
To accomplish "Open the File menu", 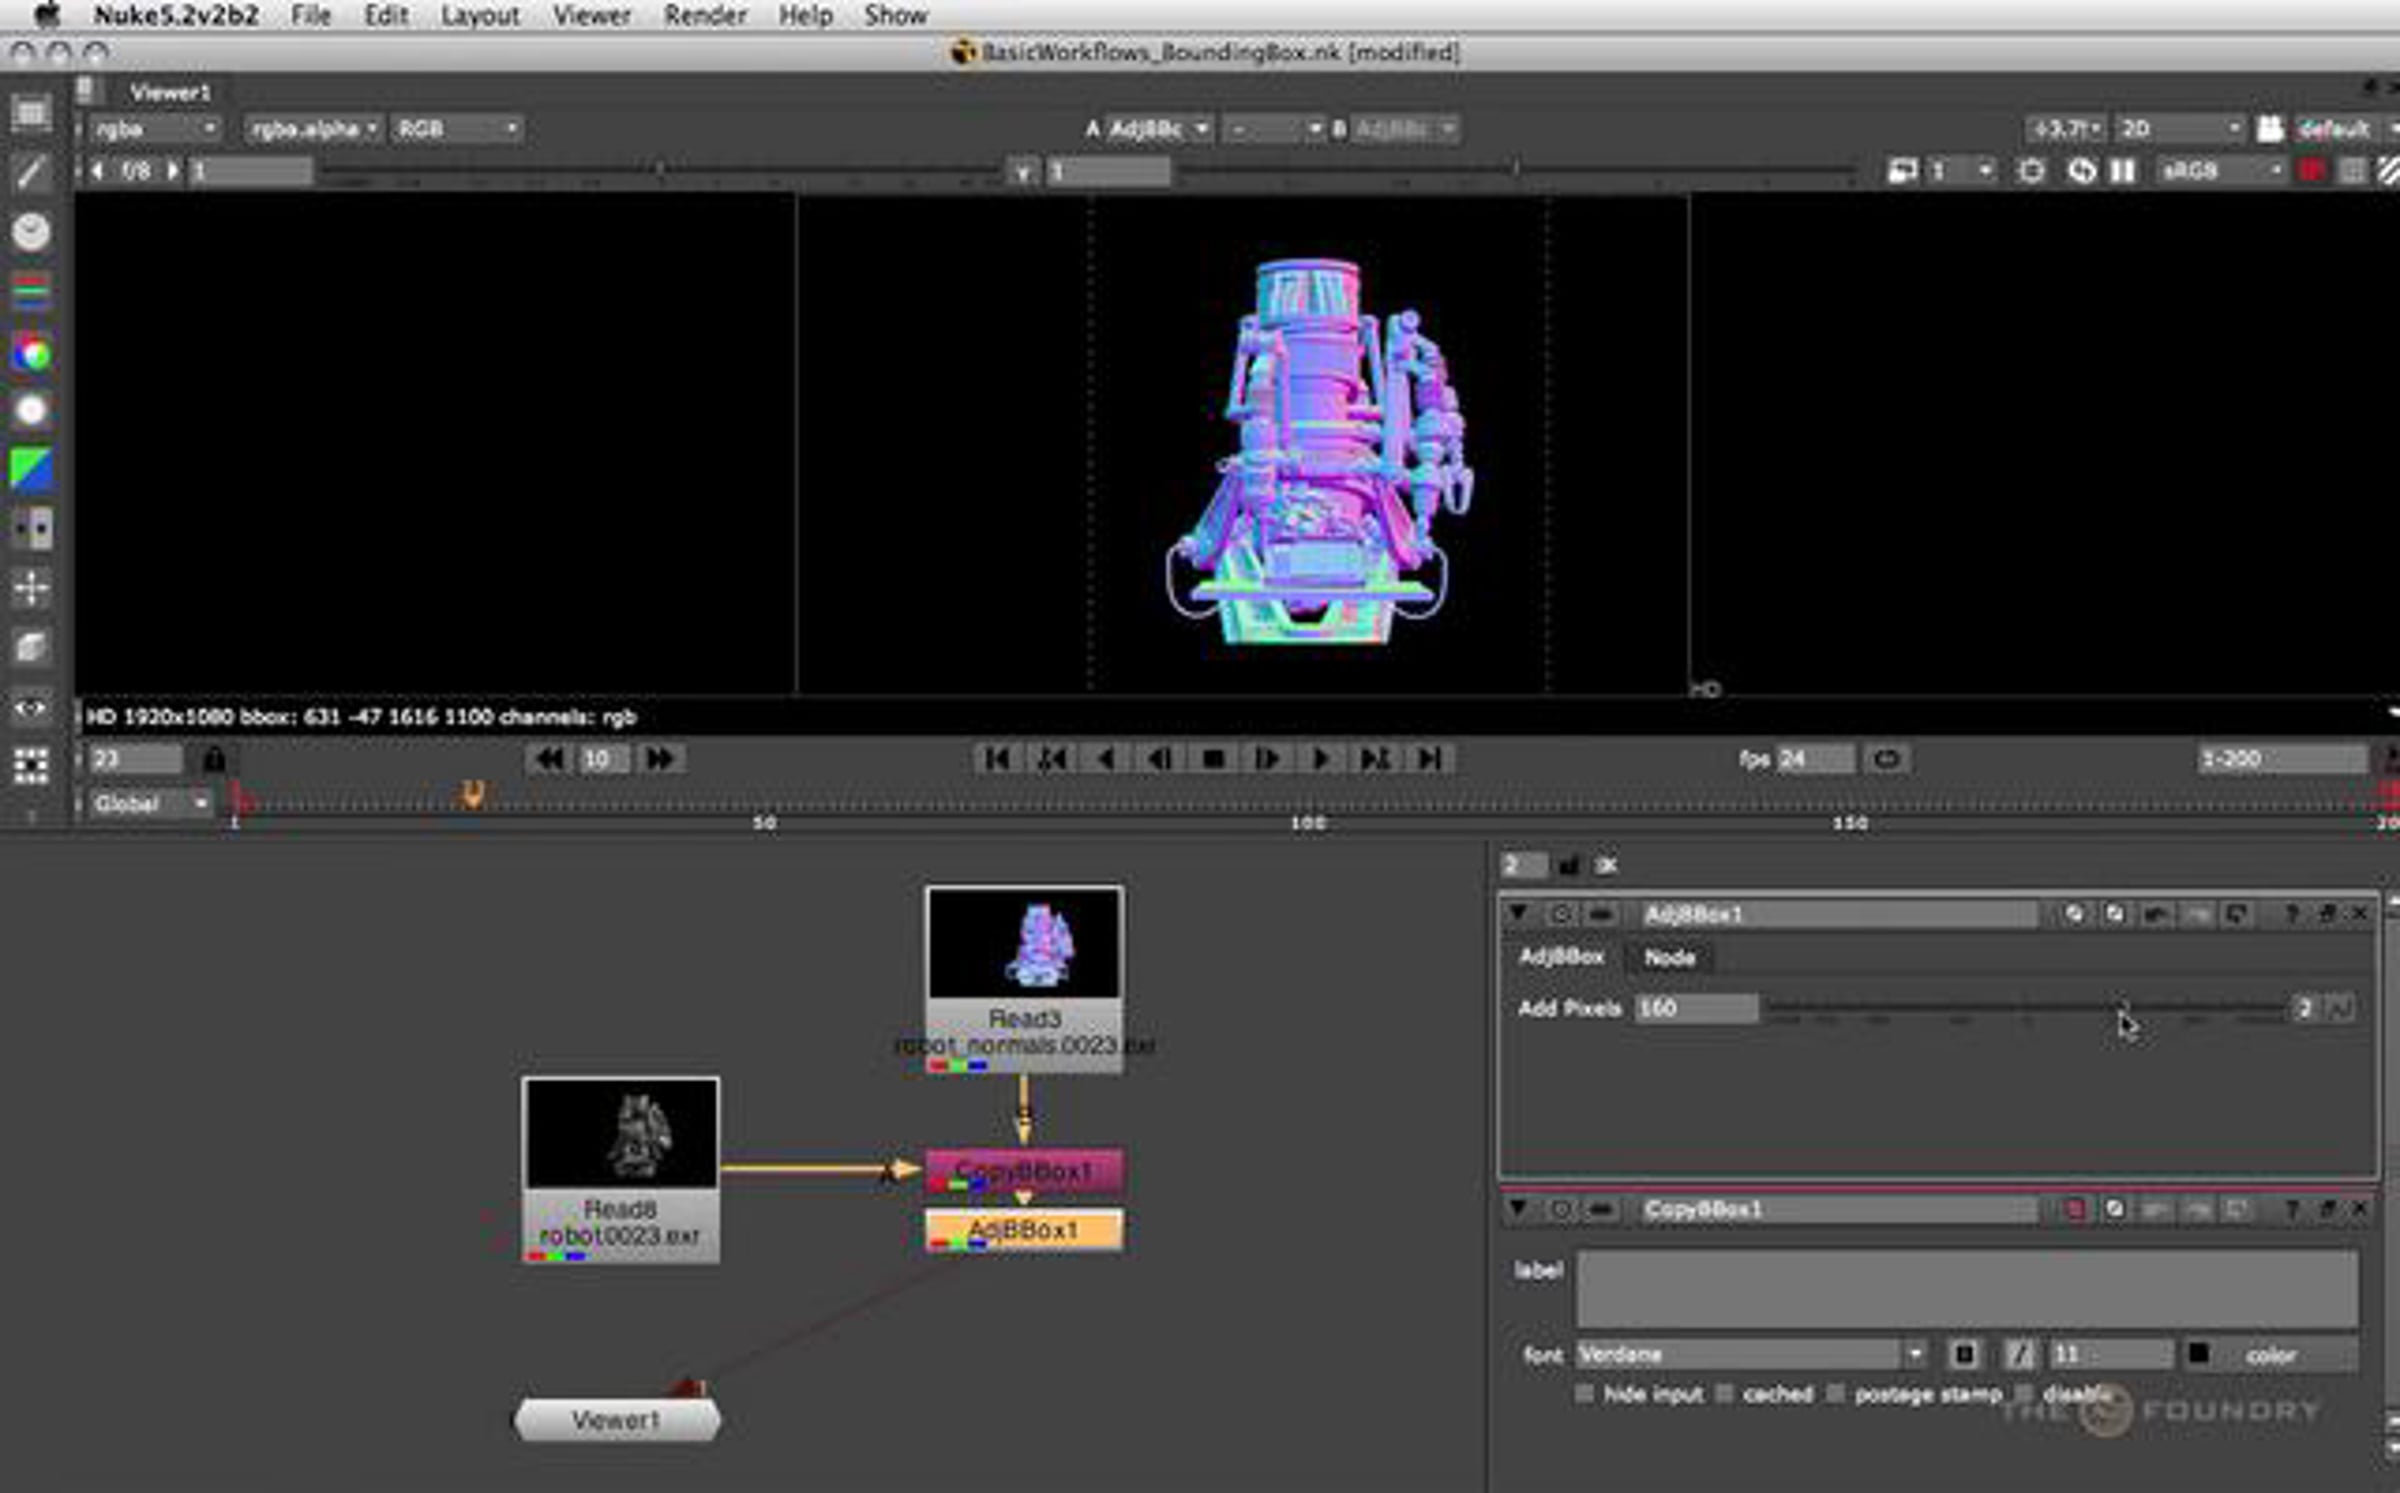I will [311, 16].
